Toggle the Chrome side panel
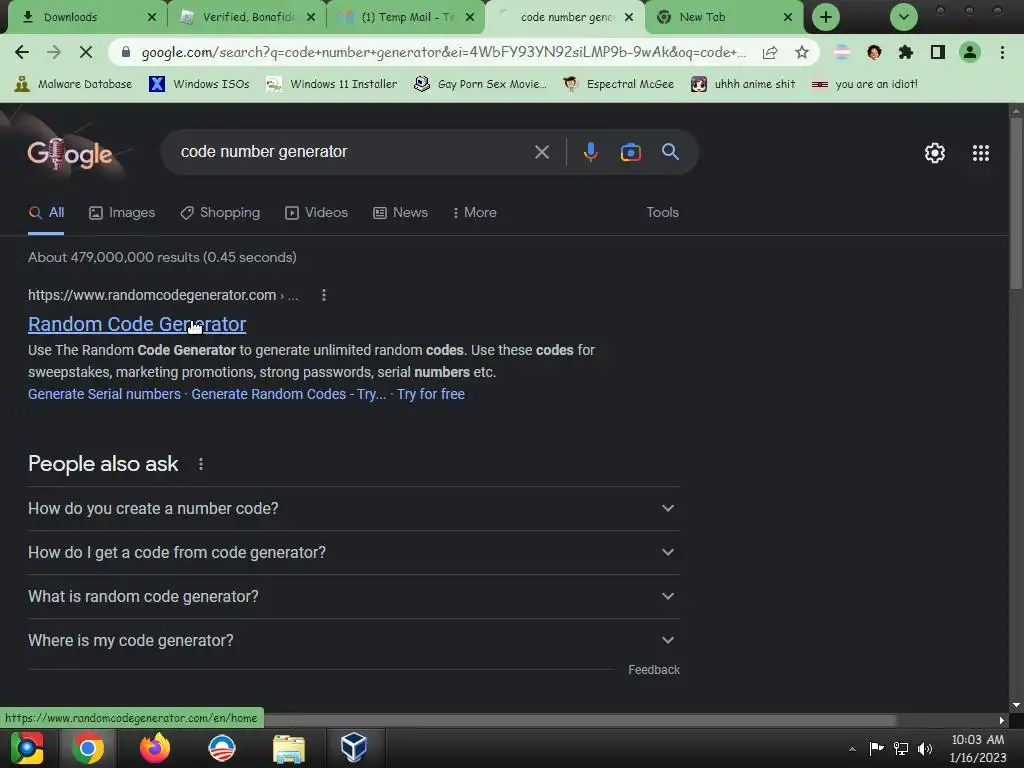1024x768 pixels. (938, 52)
